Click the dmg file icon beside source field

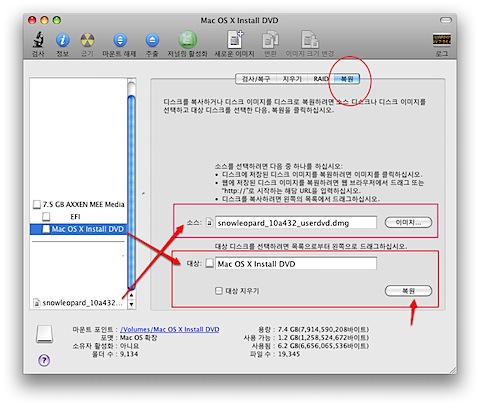coord(209,222)
